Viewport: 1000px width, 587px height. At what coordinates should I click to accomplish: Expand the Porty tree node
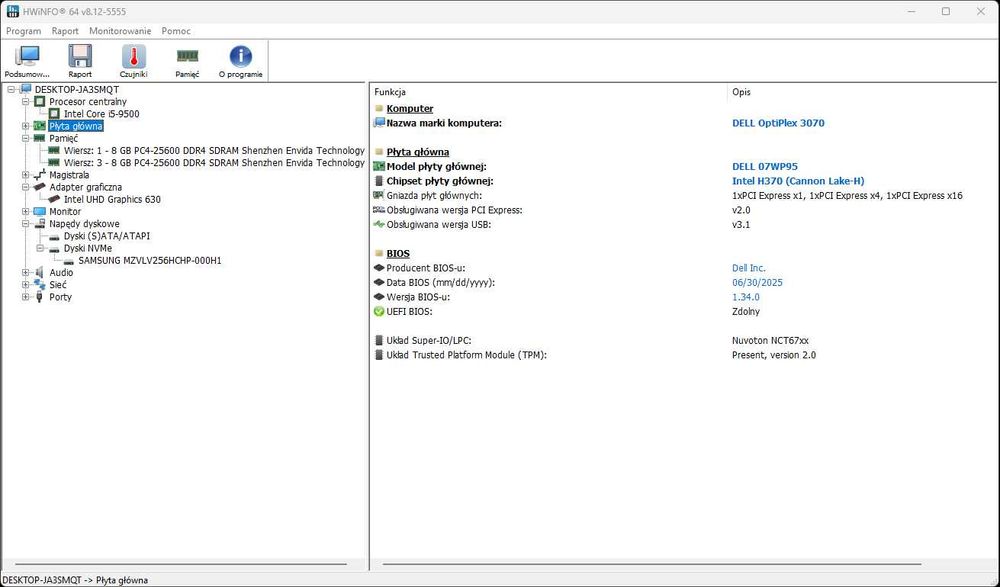coord(26,297)
